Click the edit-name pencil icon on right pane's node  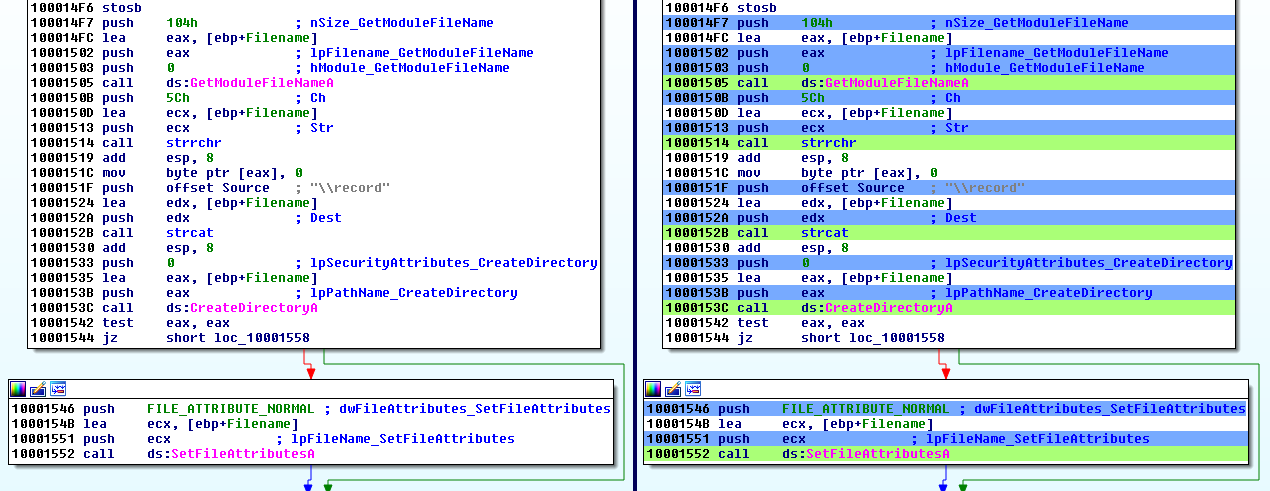pyautogui.click(x=673, y=388)
